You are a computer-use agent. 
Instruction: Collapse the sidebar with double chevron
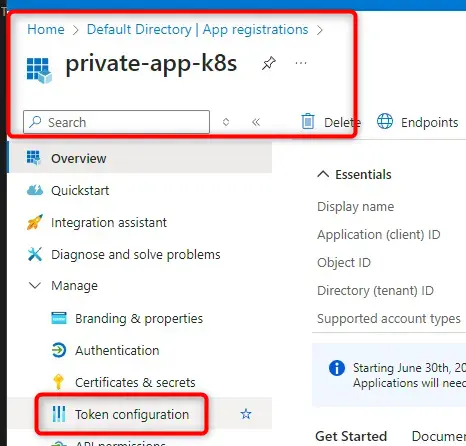(x=256, y=122)
